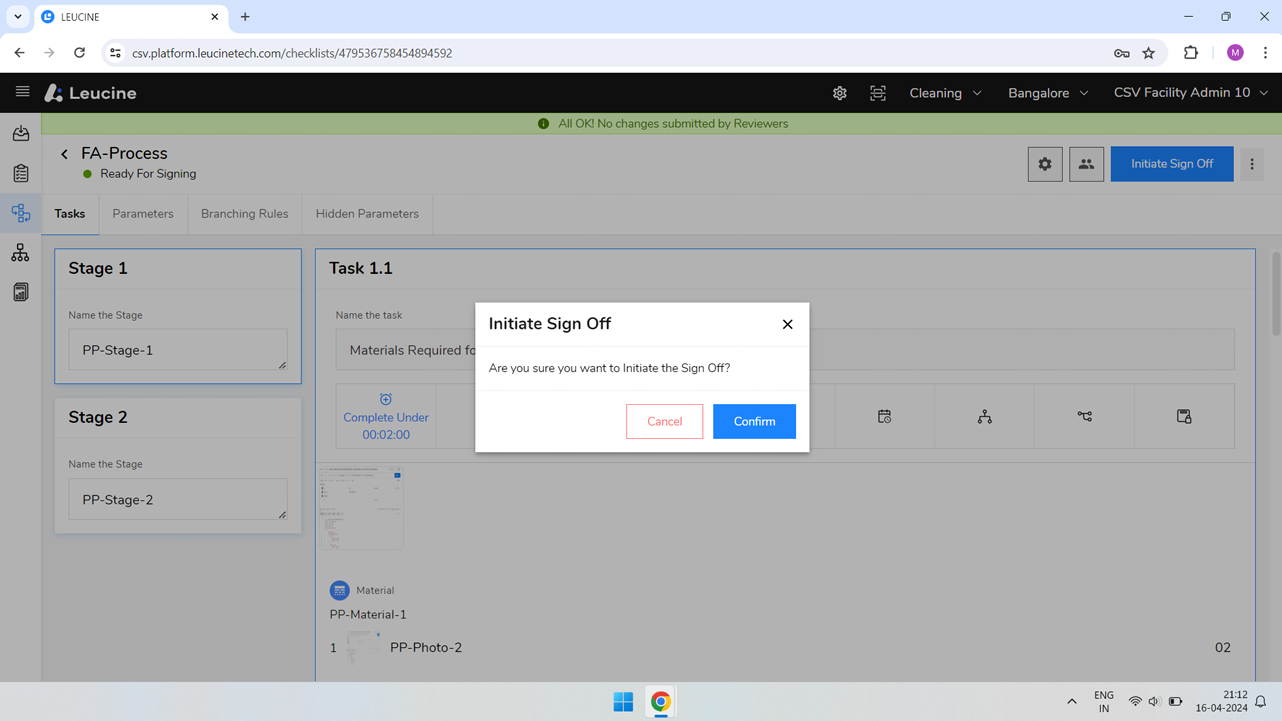Open the Windows Start menu
The width and height of the screenshot is (1282, 721).
coord(623,702)
